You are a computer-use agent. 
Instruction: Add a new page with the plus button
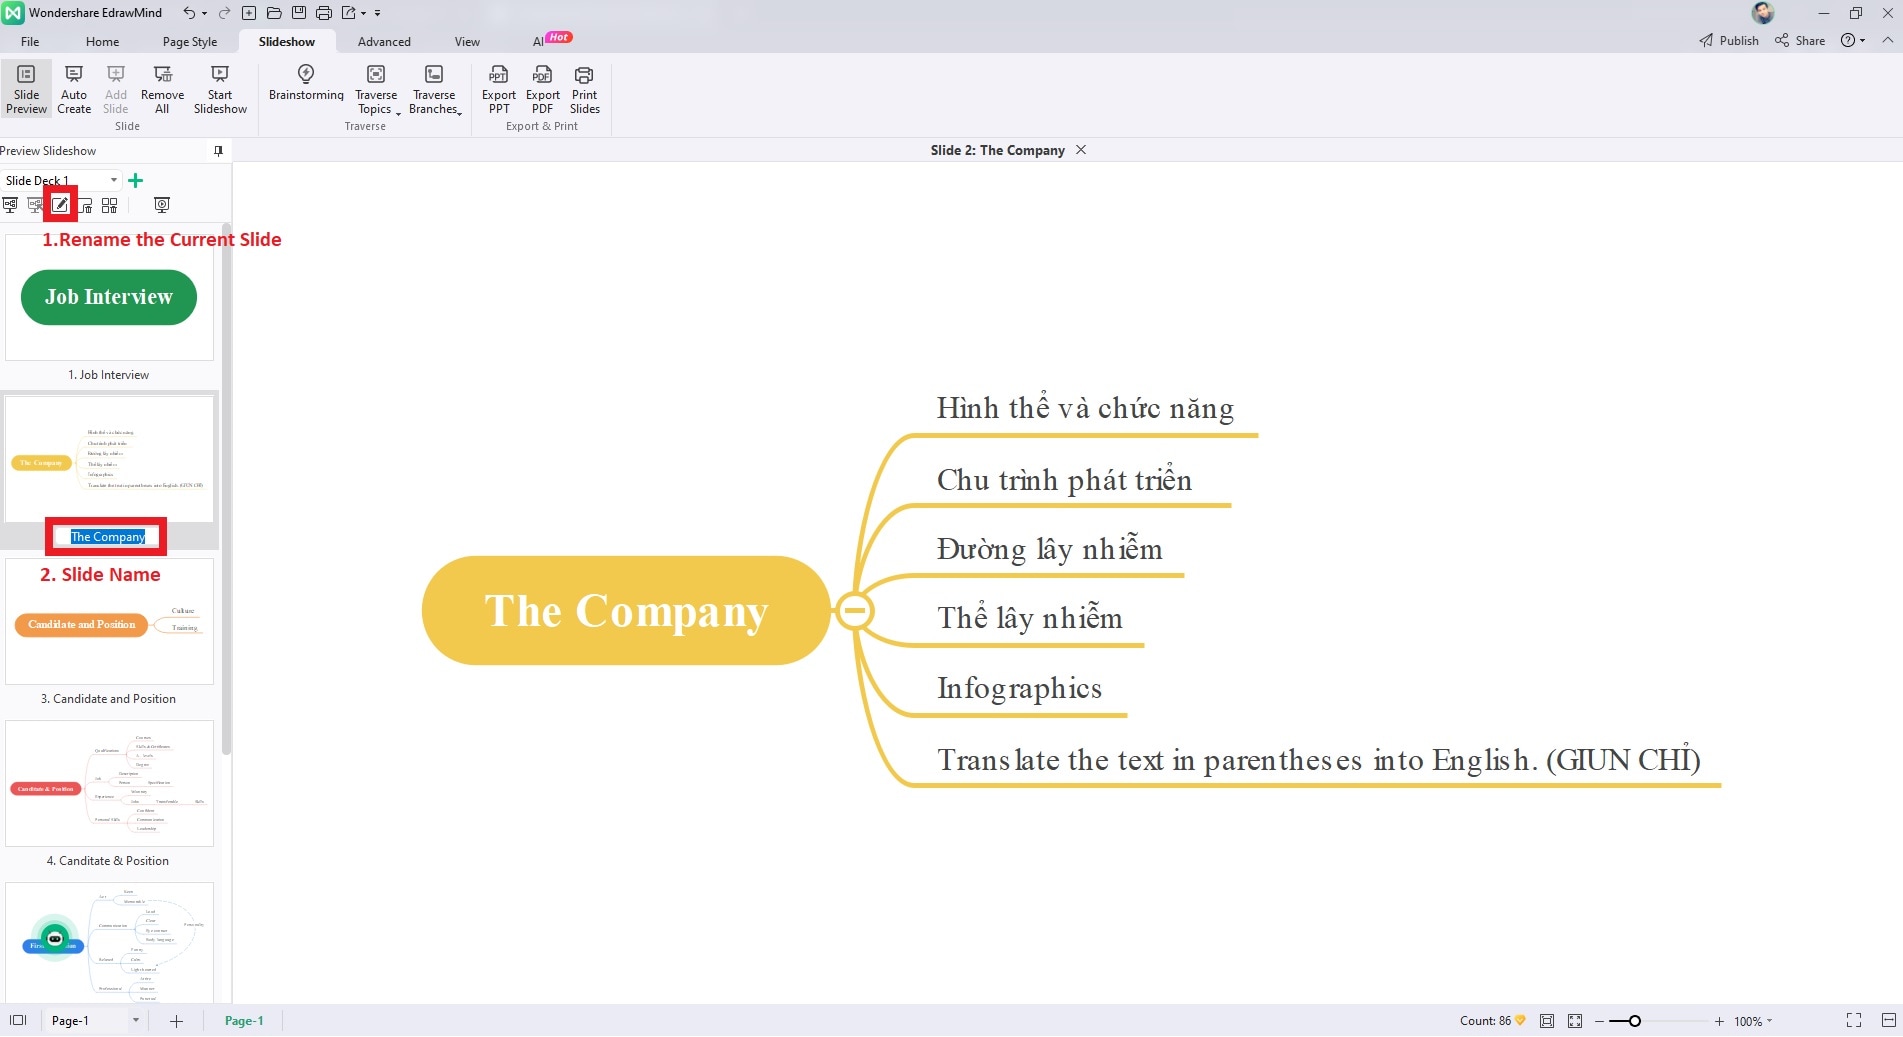[x=176, y=1021]
